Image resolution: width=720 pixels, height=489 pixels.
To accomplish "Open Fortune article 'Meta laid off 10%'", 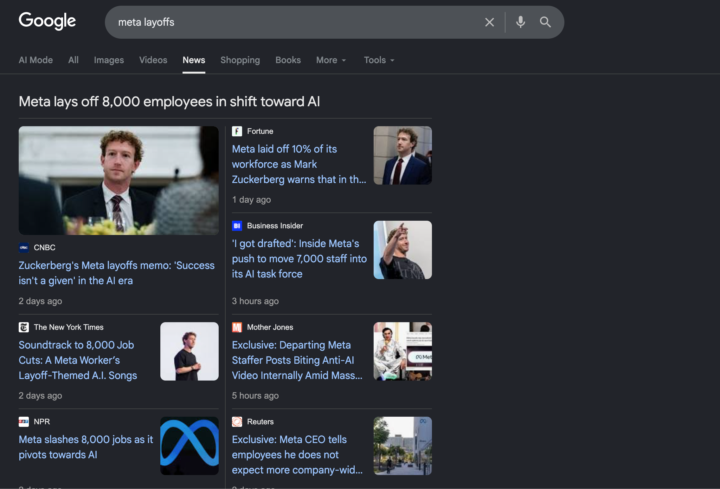I will [299, 164].
